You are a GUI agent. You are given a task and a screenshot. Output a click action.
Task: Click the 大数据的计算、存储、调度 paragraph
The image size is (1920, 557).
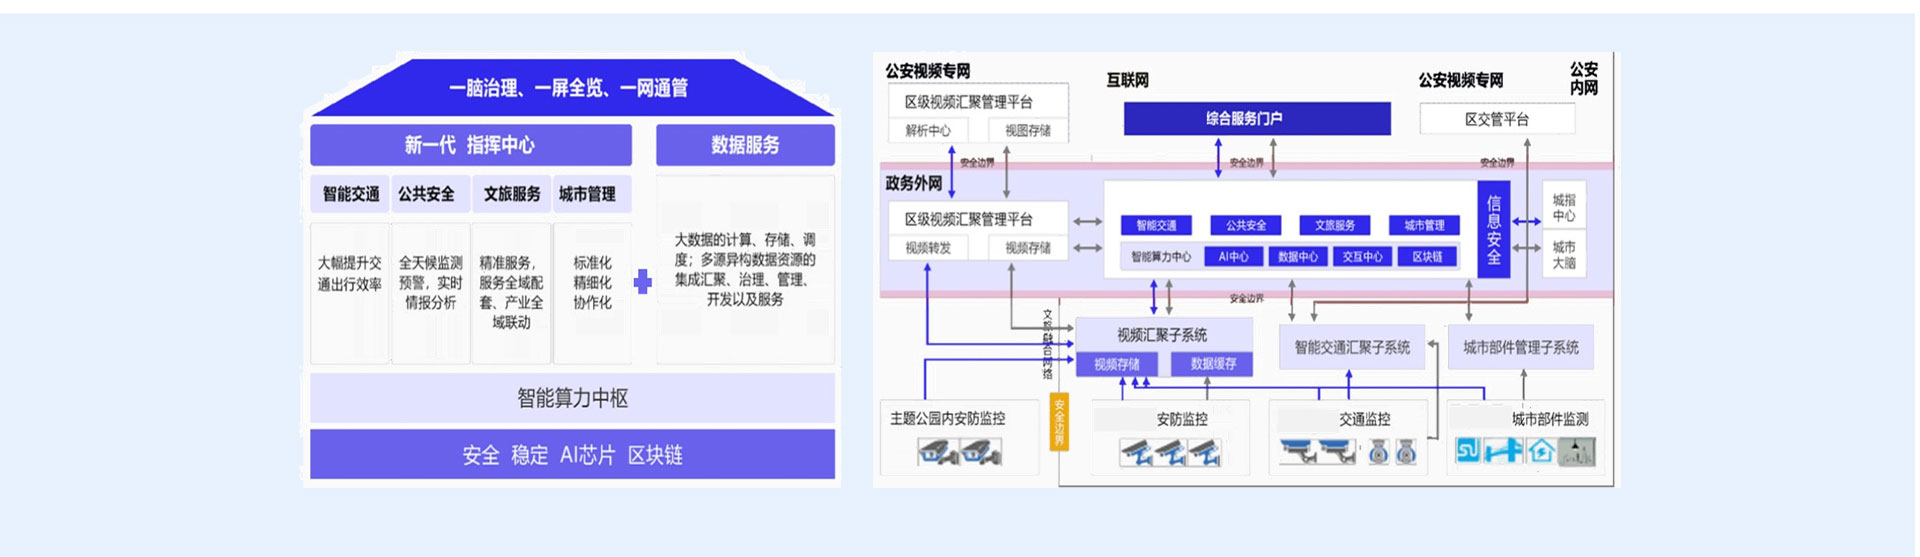pos(745,269)
